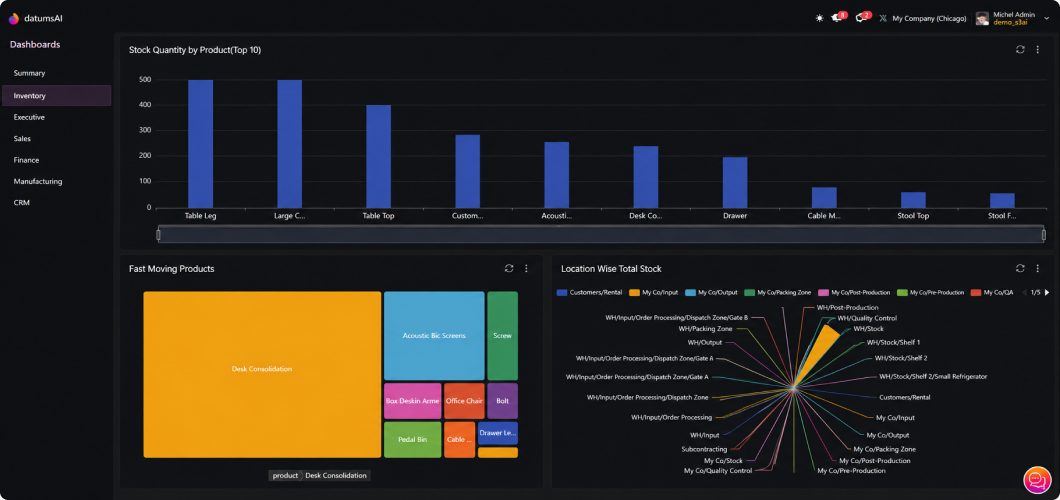Select the Bolt treemap tile
1060x500 pixels.
click(x=502, y=401)
